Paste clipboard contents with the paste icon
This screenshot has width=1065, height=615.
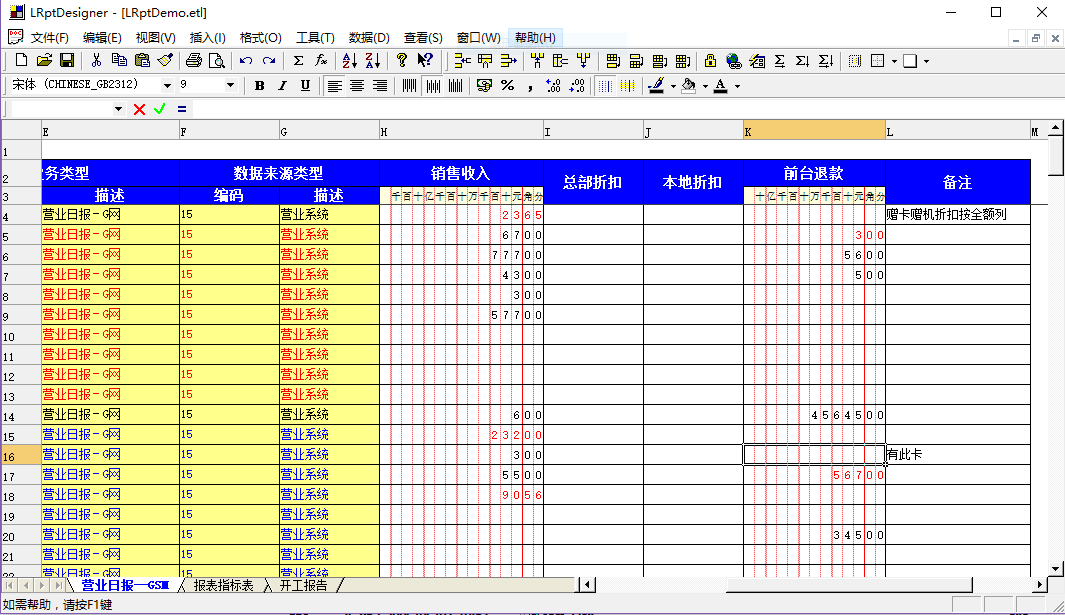coord(142,60)
